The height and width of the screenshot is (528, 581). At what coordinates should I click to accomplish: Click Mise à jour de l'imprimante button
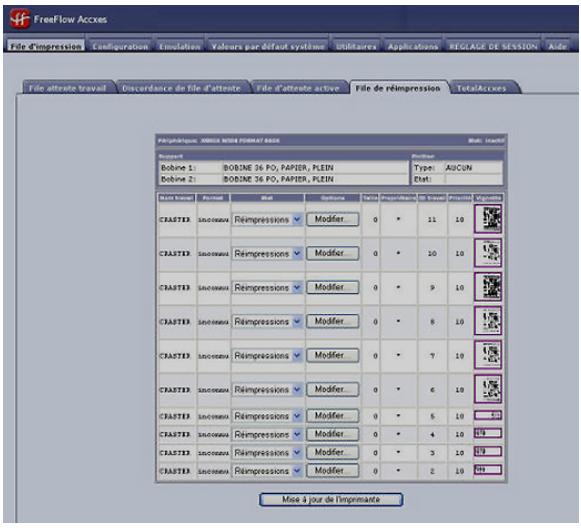pyautogui.click(x=331, y=499)
